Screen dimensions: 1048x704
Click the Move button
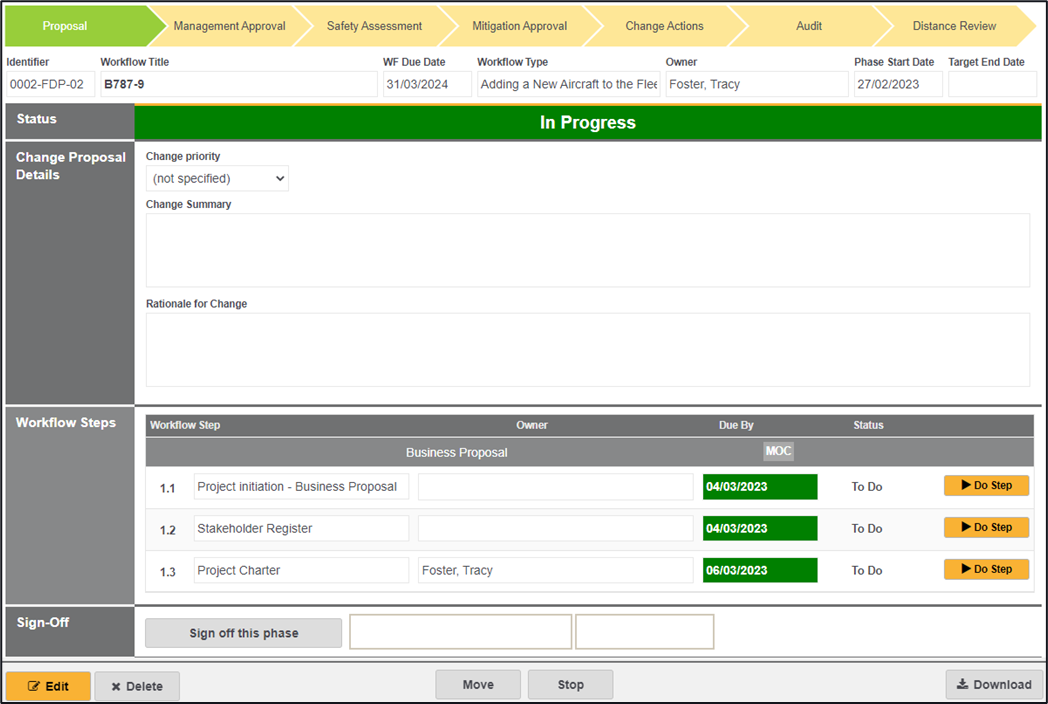pos(478,684)
